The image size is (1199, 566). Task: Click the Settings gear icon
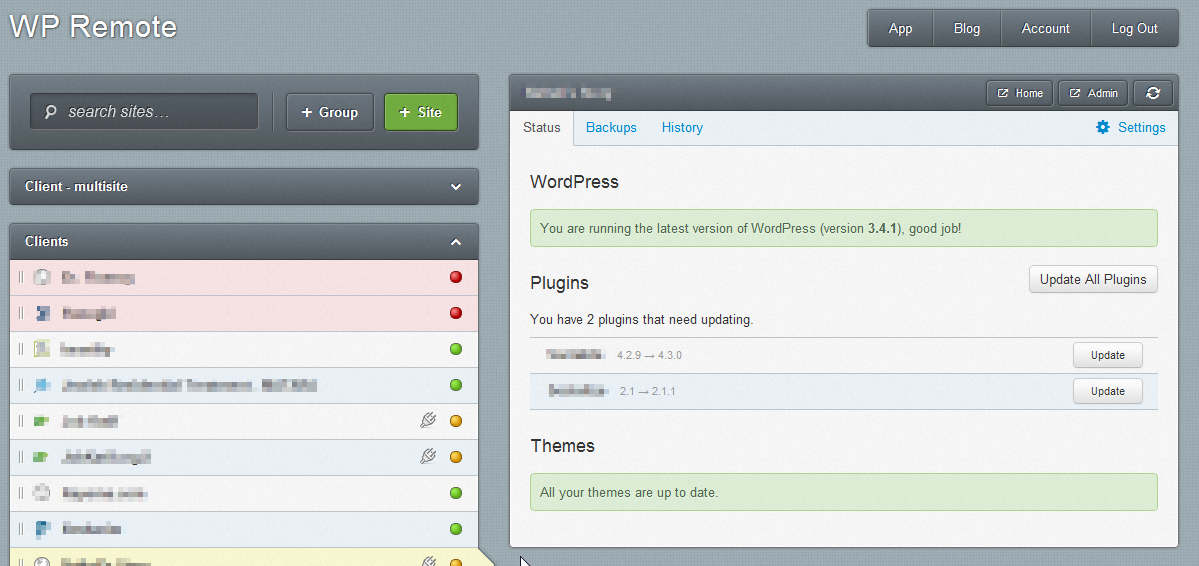[x=1103, y=127]
